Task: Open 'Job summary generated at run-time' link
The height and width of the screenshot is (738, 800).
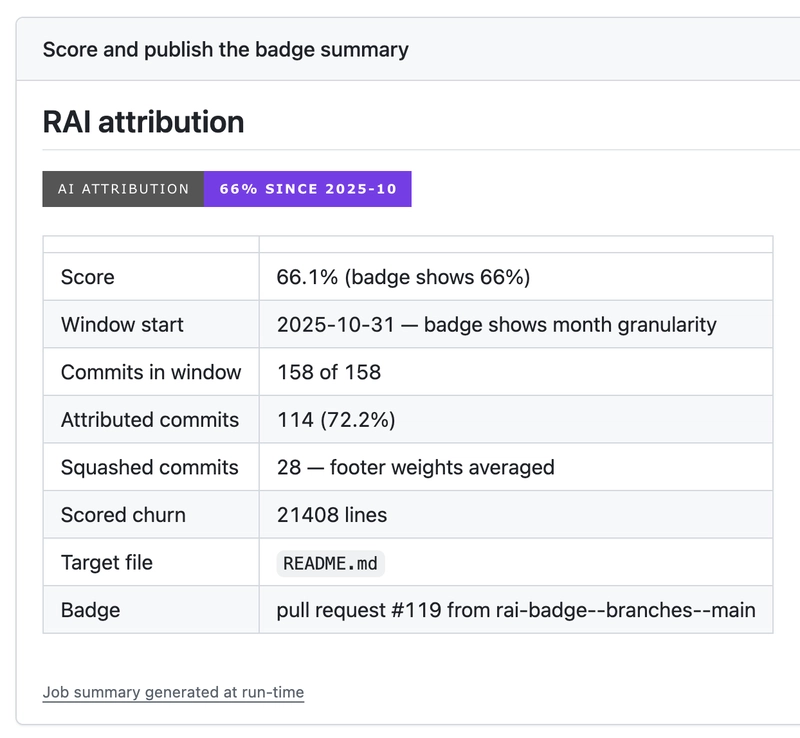Action: 173,692
